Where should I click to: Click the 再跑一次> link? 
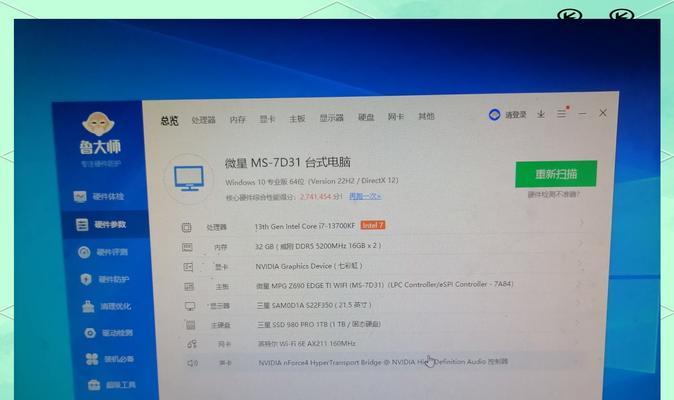tap(365, 196)
